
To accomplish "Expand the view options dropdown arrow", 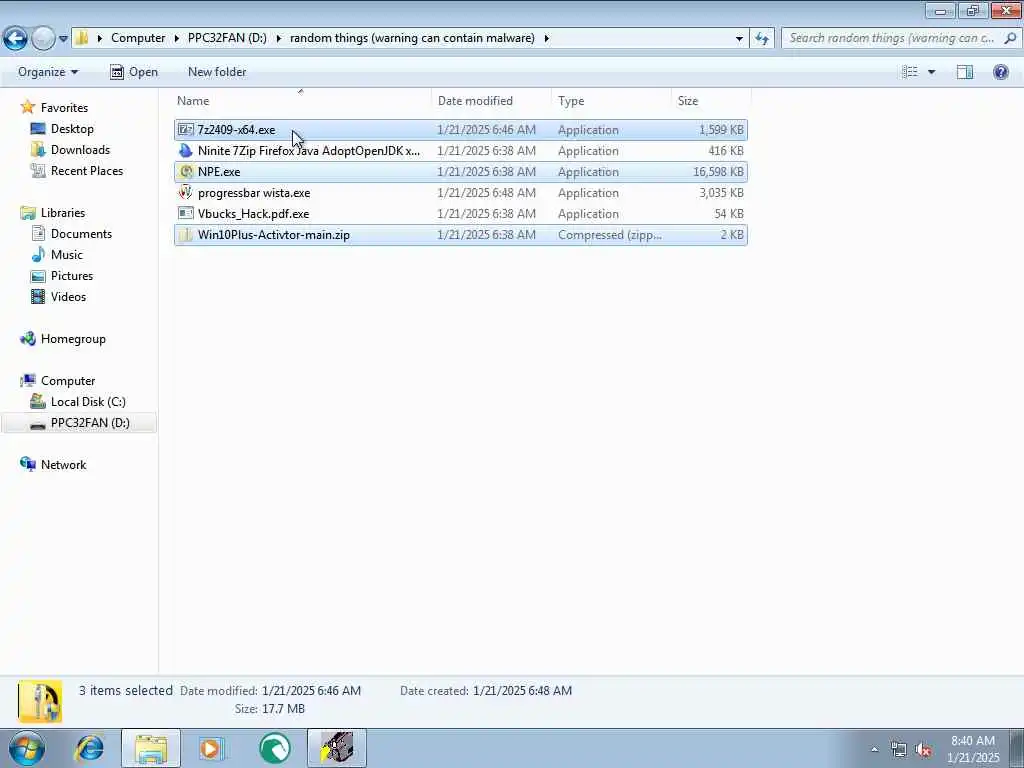I will [x=931, y=72].
